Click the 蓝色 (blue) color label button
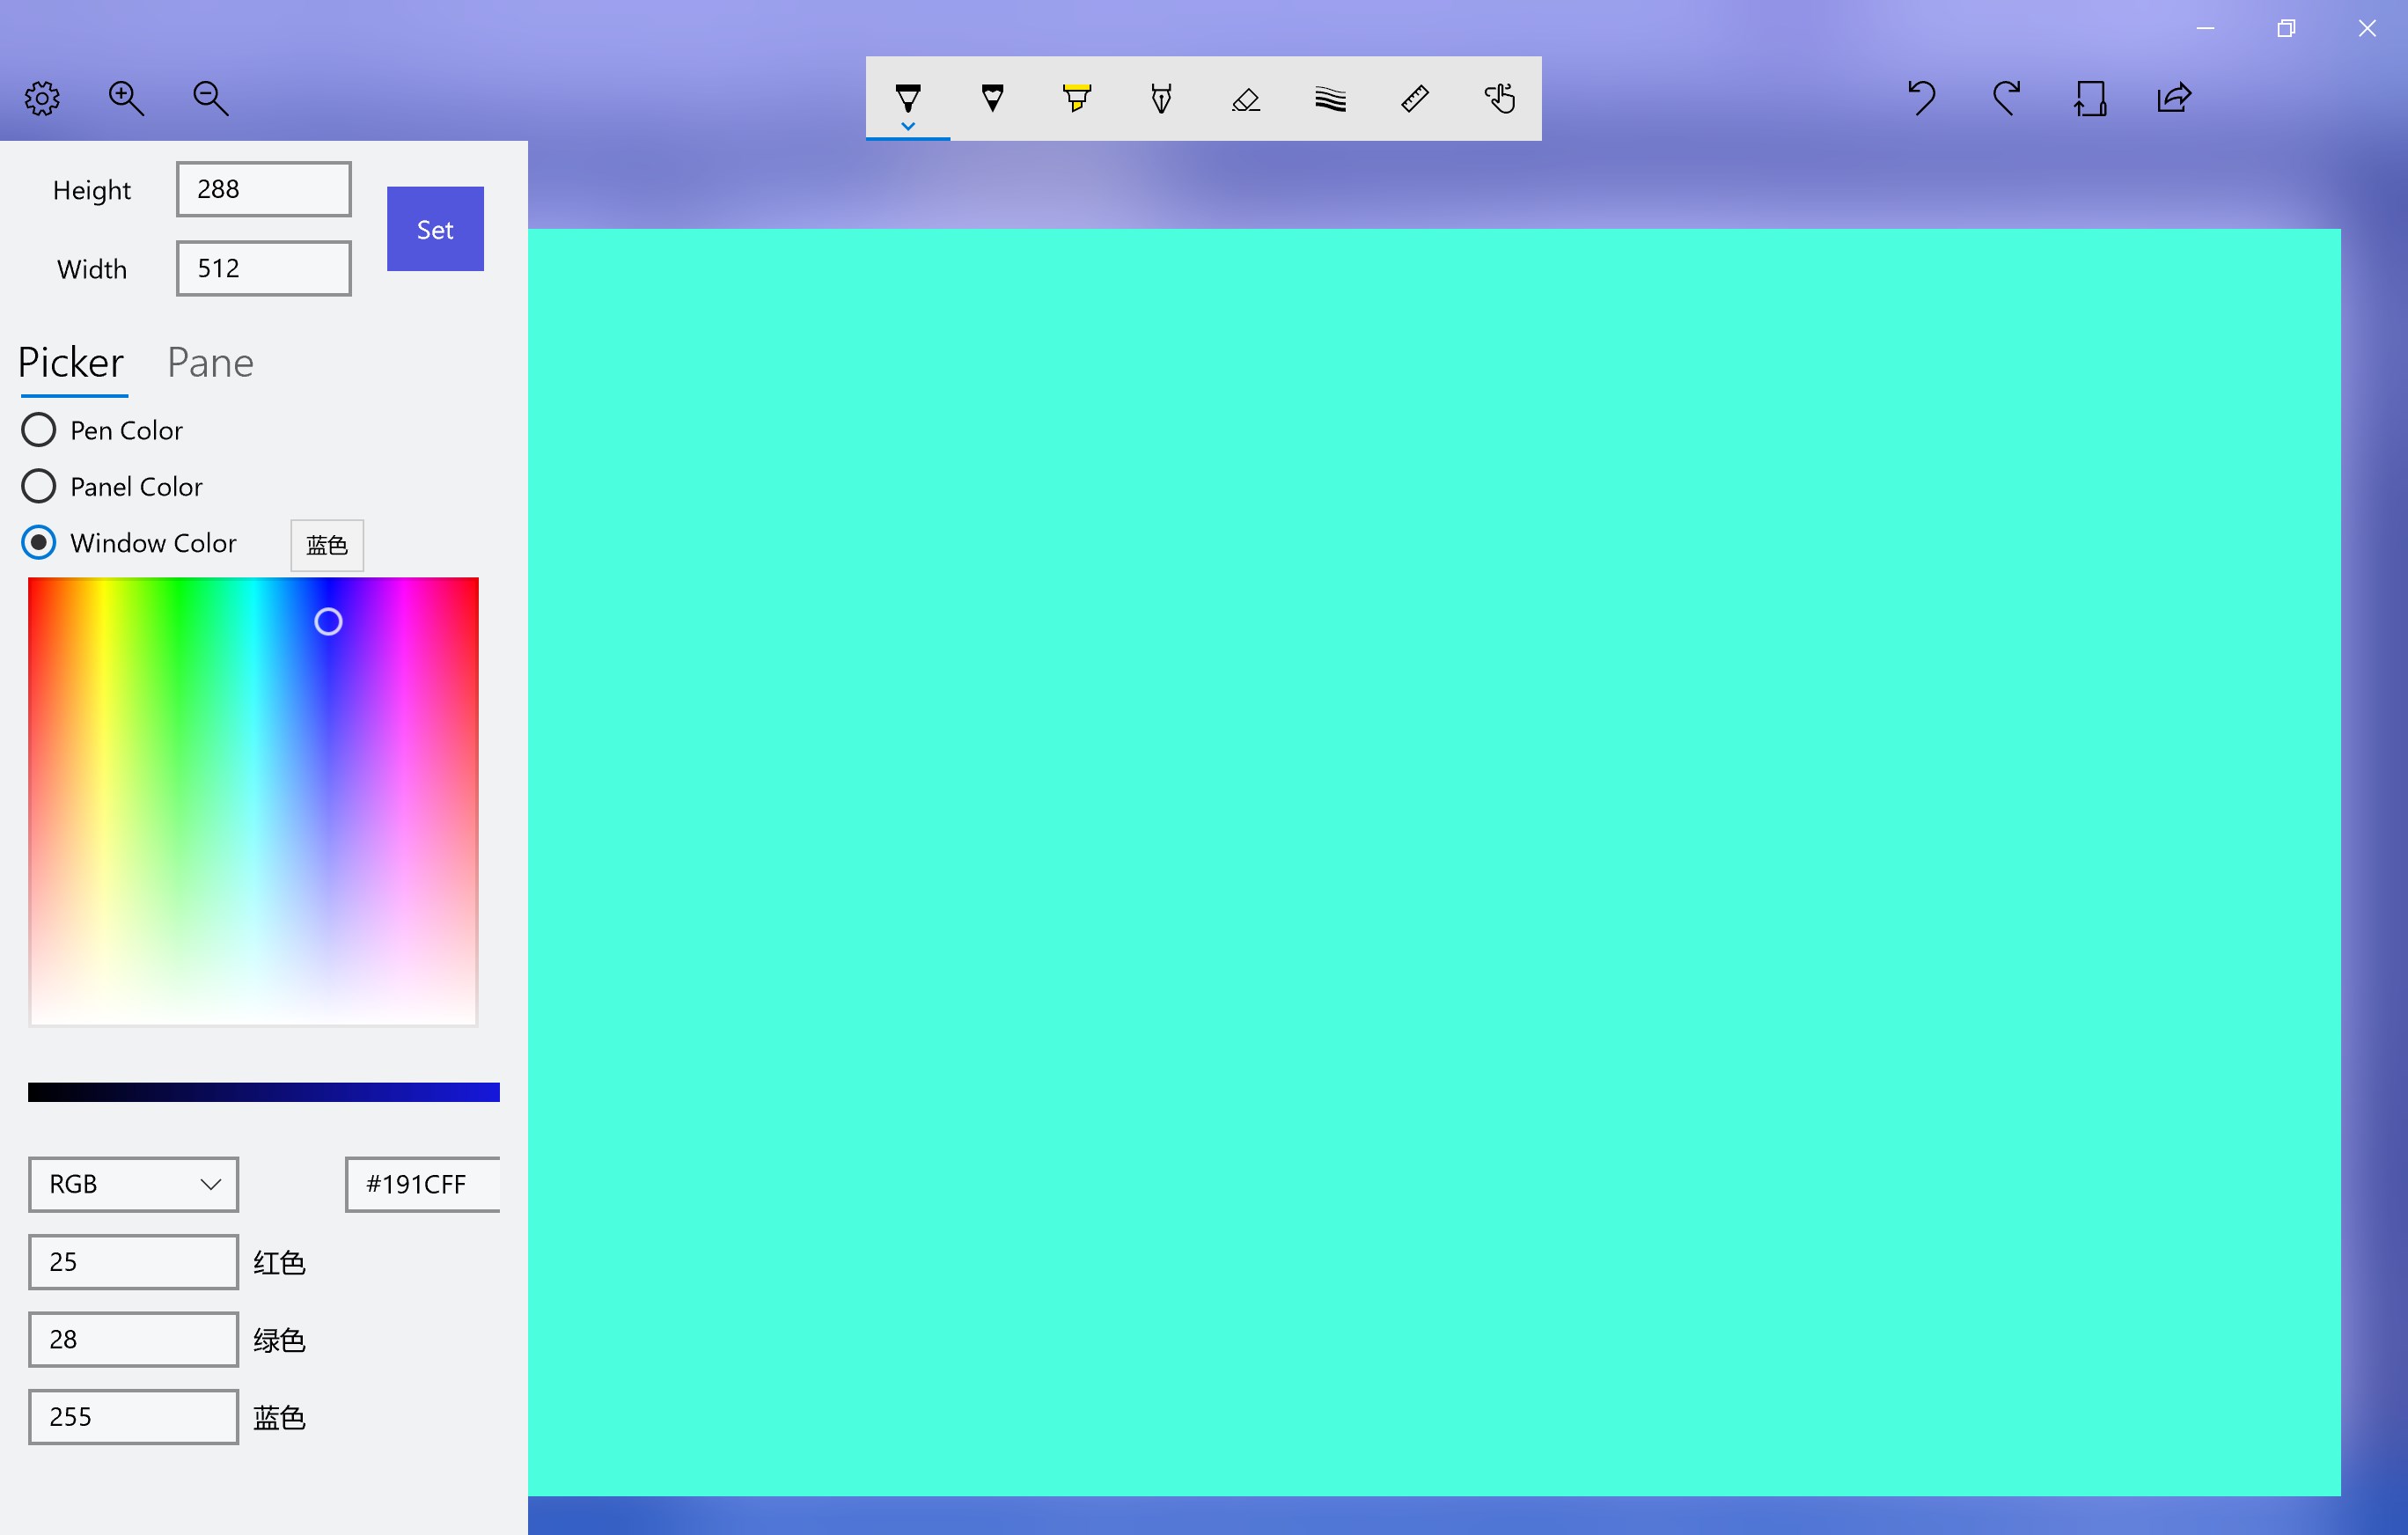The height and width of the screenshot is (1535, 2408). (327, 544)
